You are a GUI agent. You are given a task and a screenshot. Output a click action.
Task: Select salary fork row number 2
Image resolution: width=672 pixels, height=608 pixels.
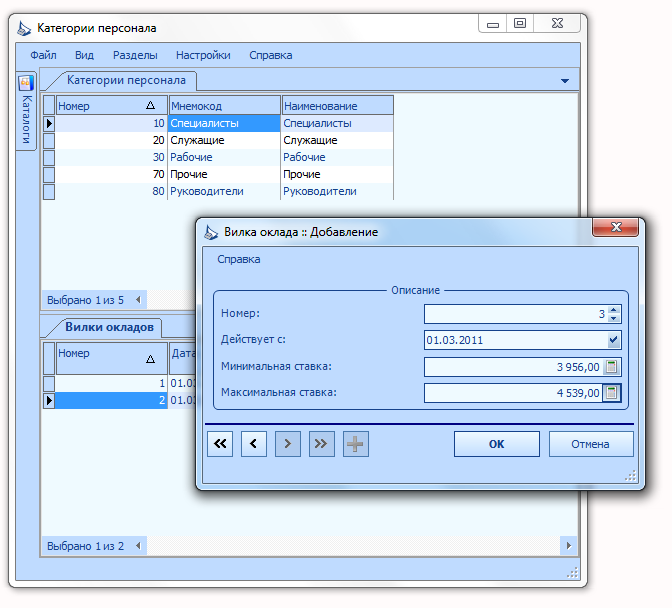(x=111, y=400)
